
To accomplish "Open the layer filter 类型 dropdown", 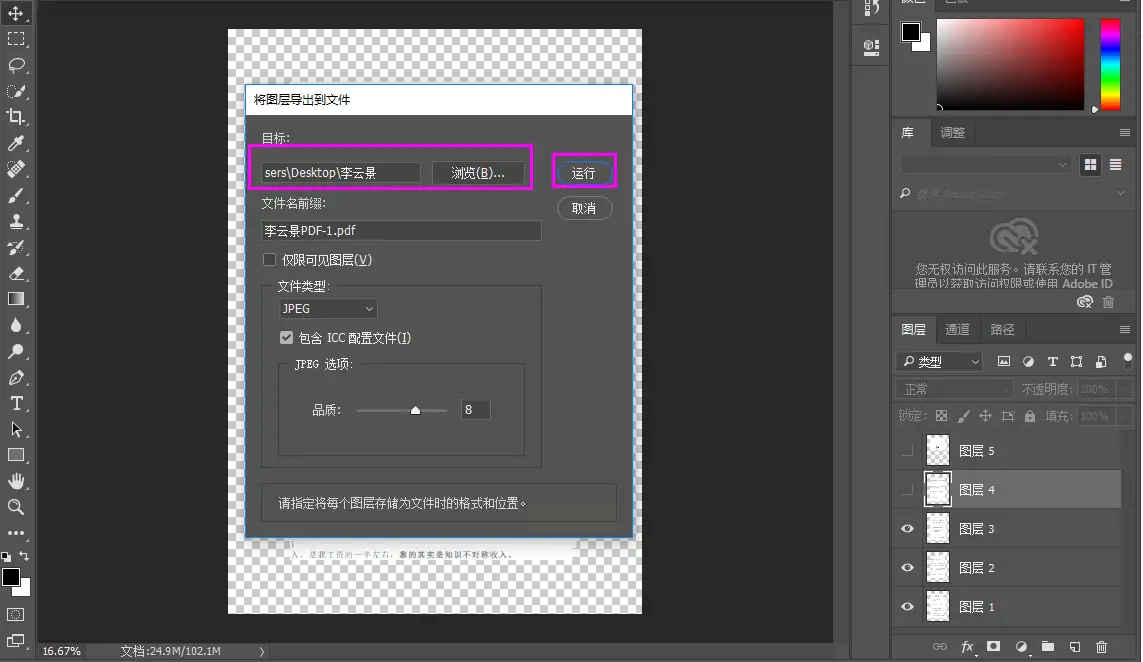I will point(940,362).
